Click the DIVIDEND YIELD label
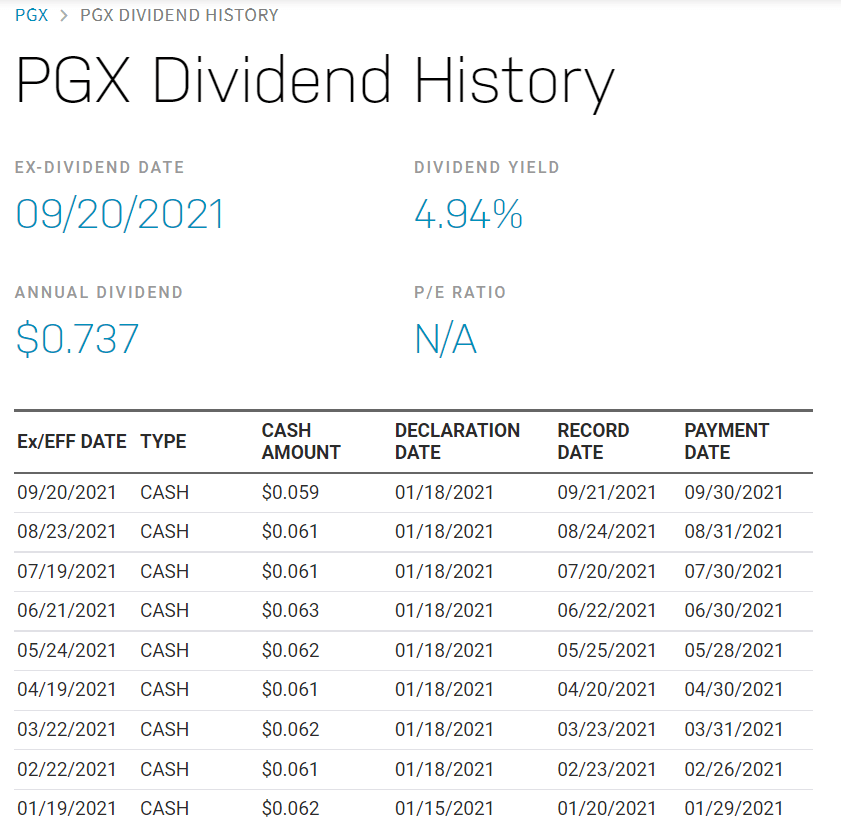 [486, 167]
